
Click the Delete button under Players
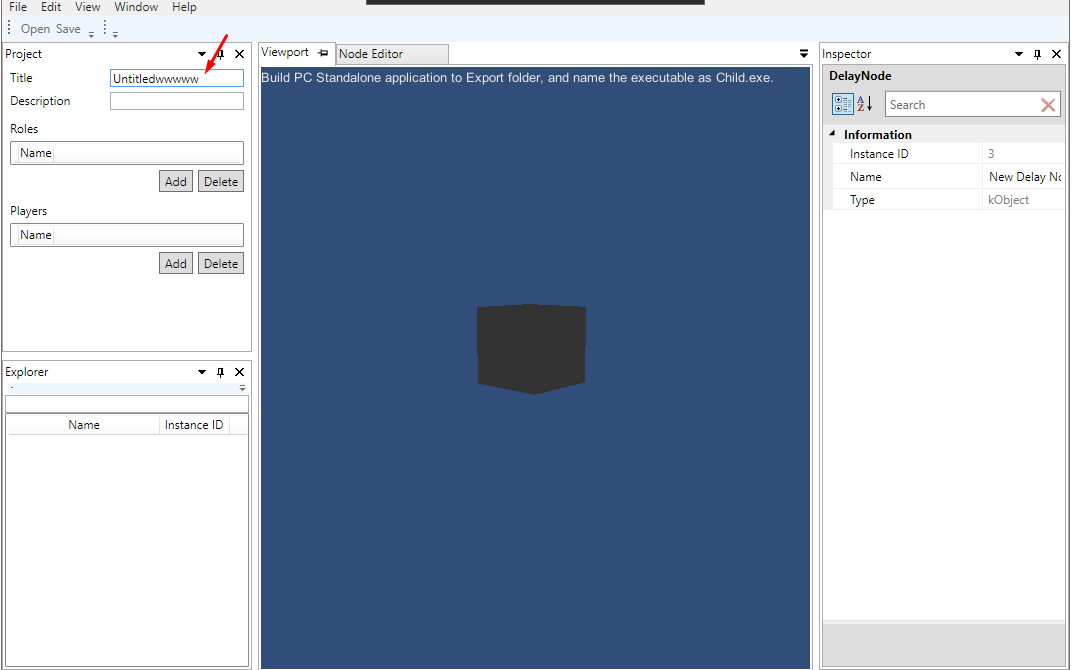[x=220, y=263]
